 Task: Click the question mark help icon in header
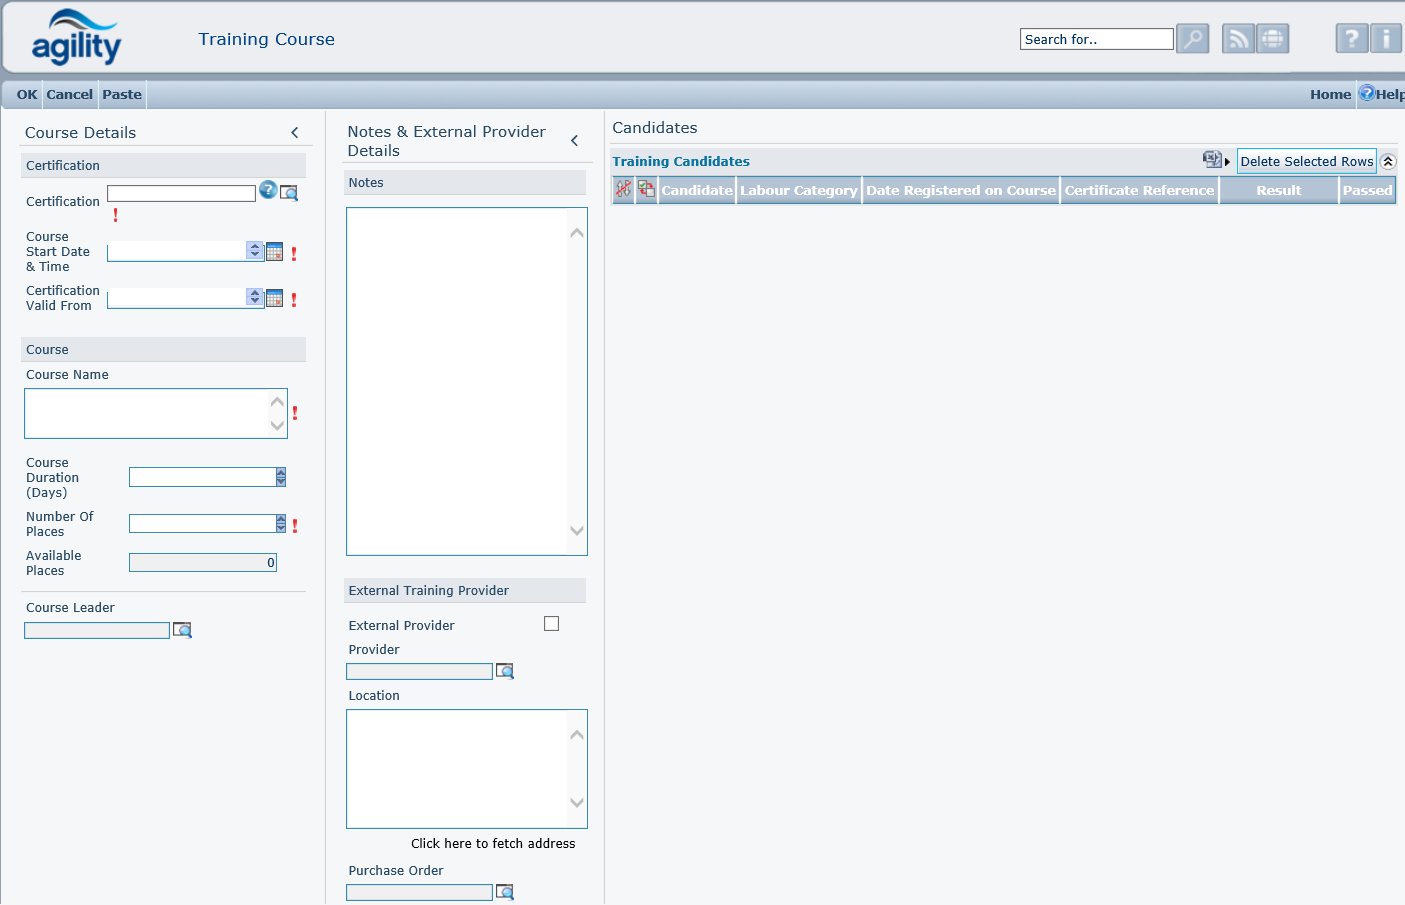click(1351, 39)
